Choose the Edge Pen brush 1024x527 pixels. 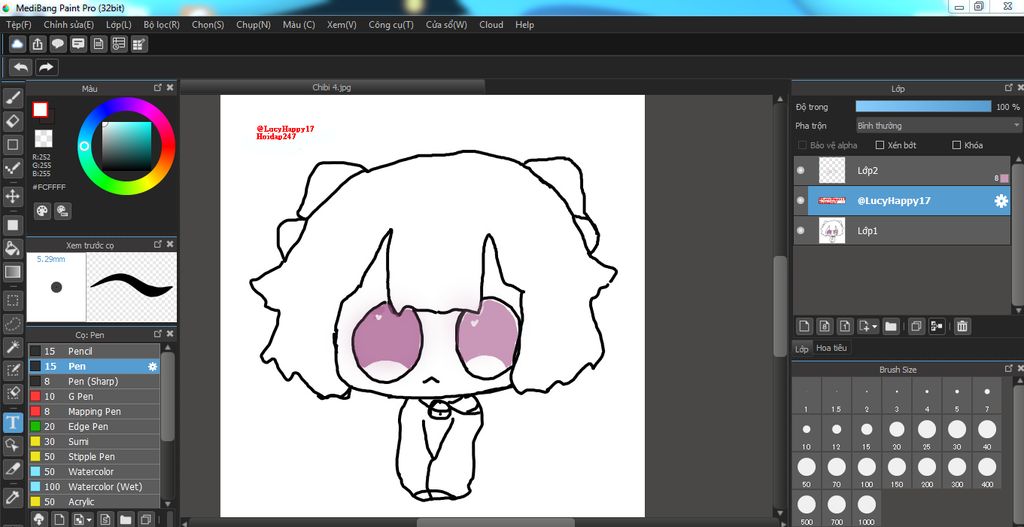pos(94,426)
